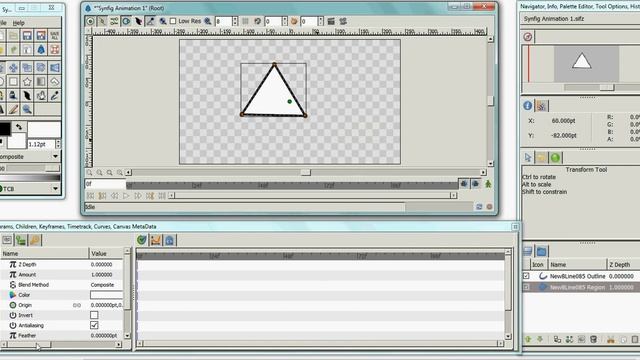
Task: Toggle the Invert checkbox in params
Action: click(x=94, y=315)
